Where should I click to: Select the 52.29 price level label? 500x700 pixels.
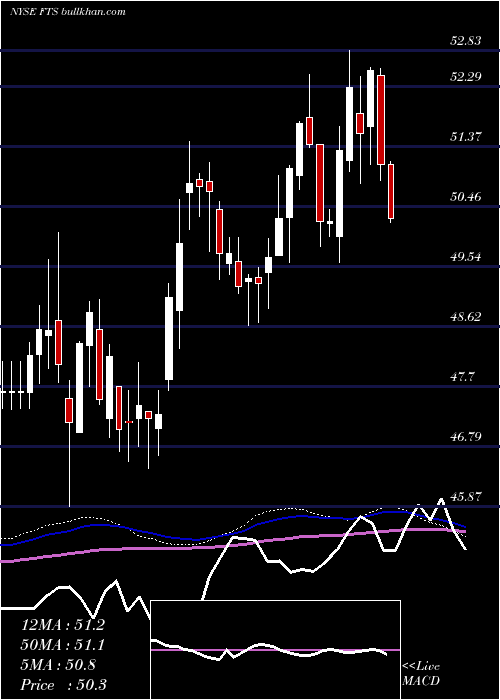[x=466, y=77]
